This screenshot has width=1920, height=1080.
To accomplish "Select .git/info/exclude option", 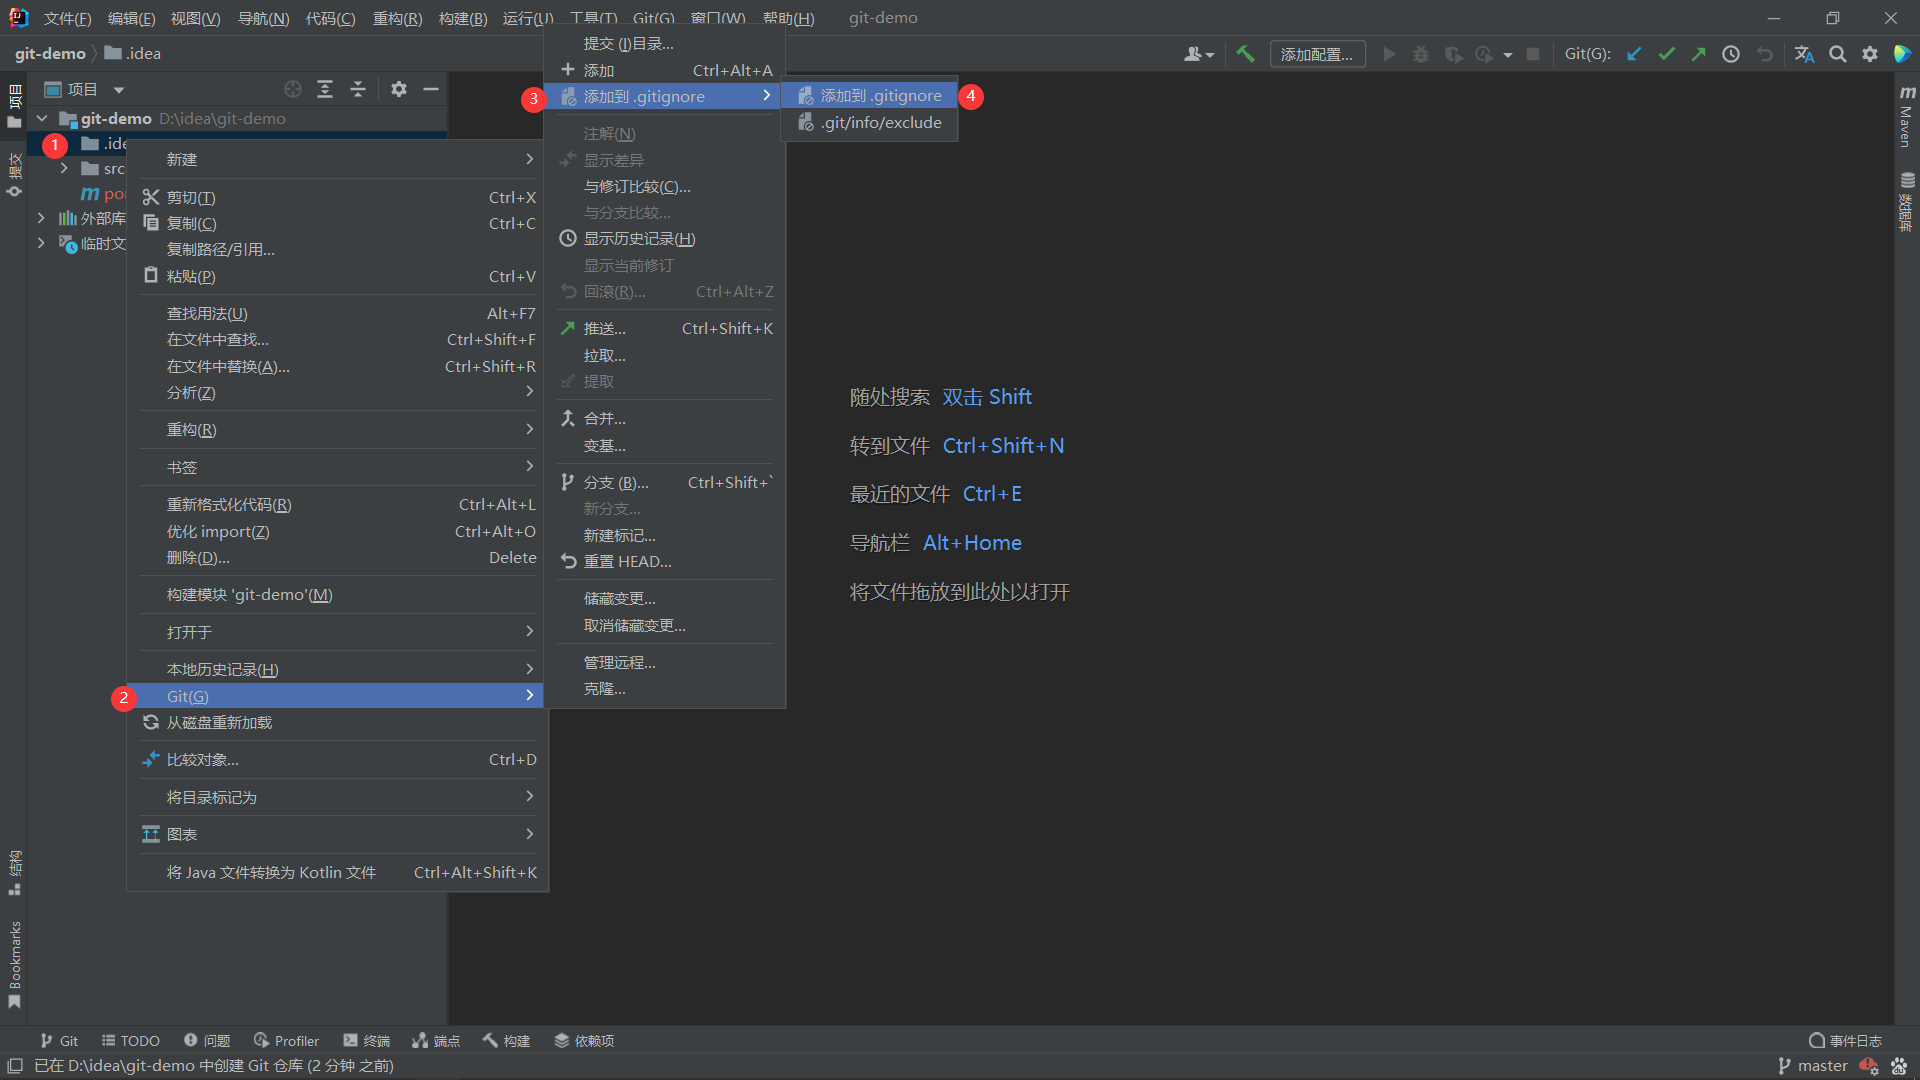I will point(869,122).
